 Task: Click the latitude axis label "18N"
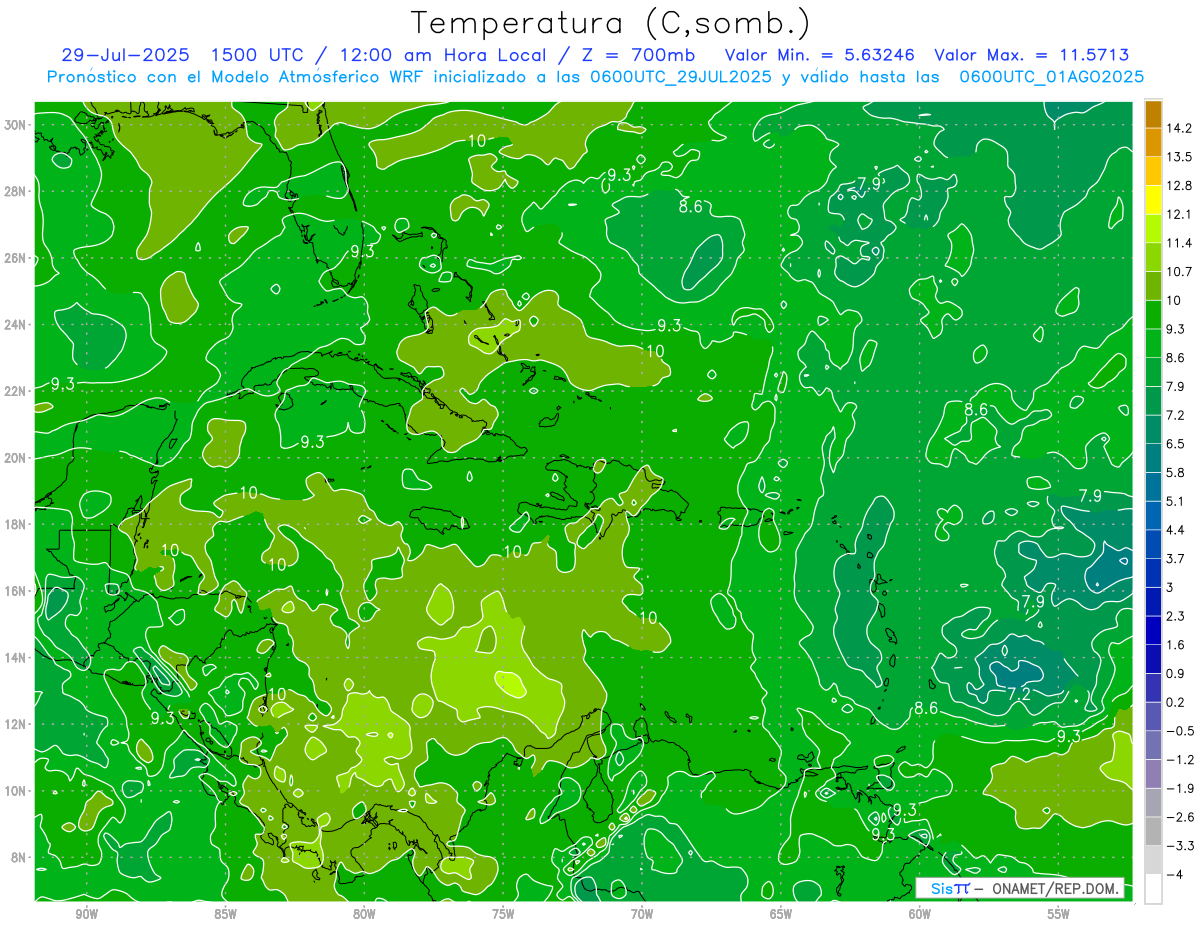tap(17, 524)
